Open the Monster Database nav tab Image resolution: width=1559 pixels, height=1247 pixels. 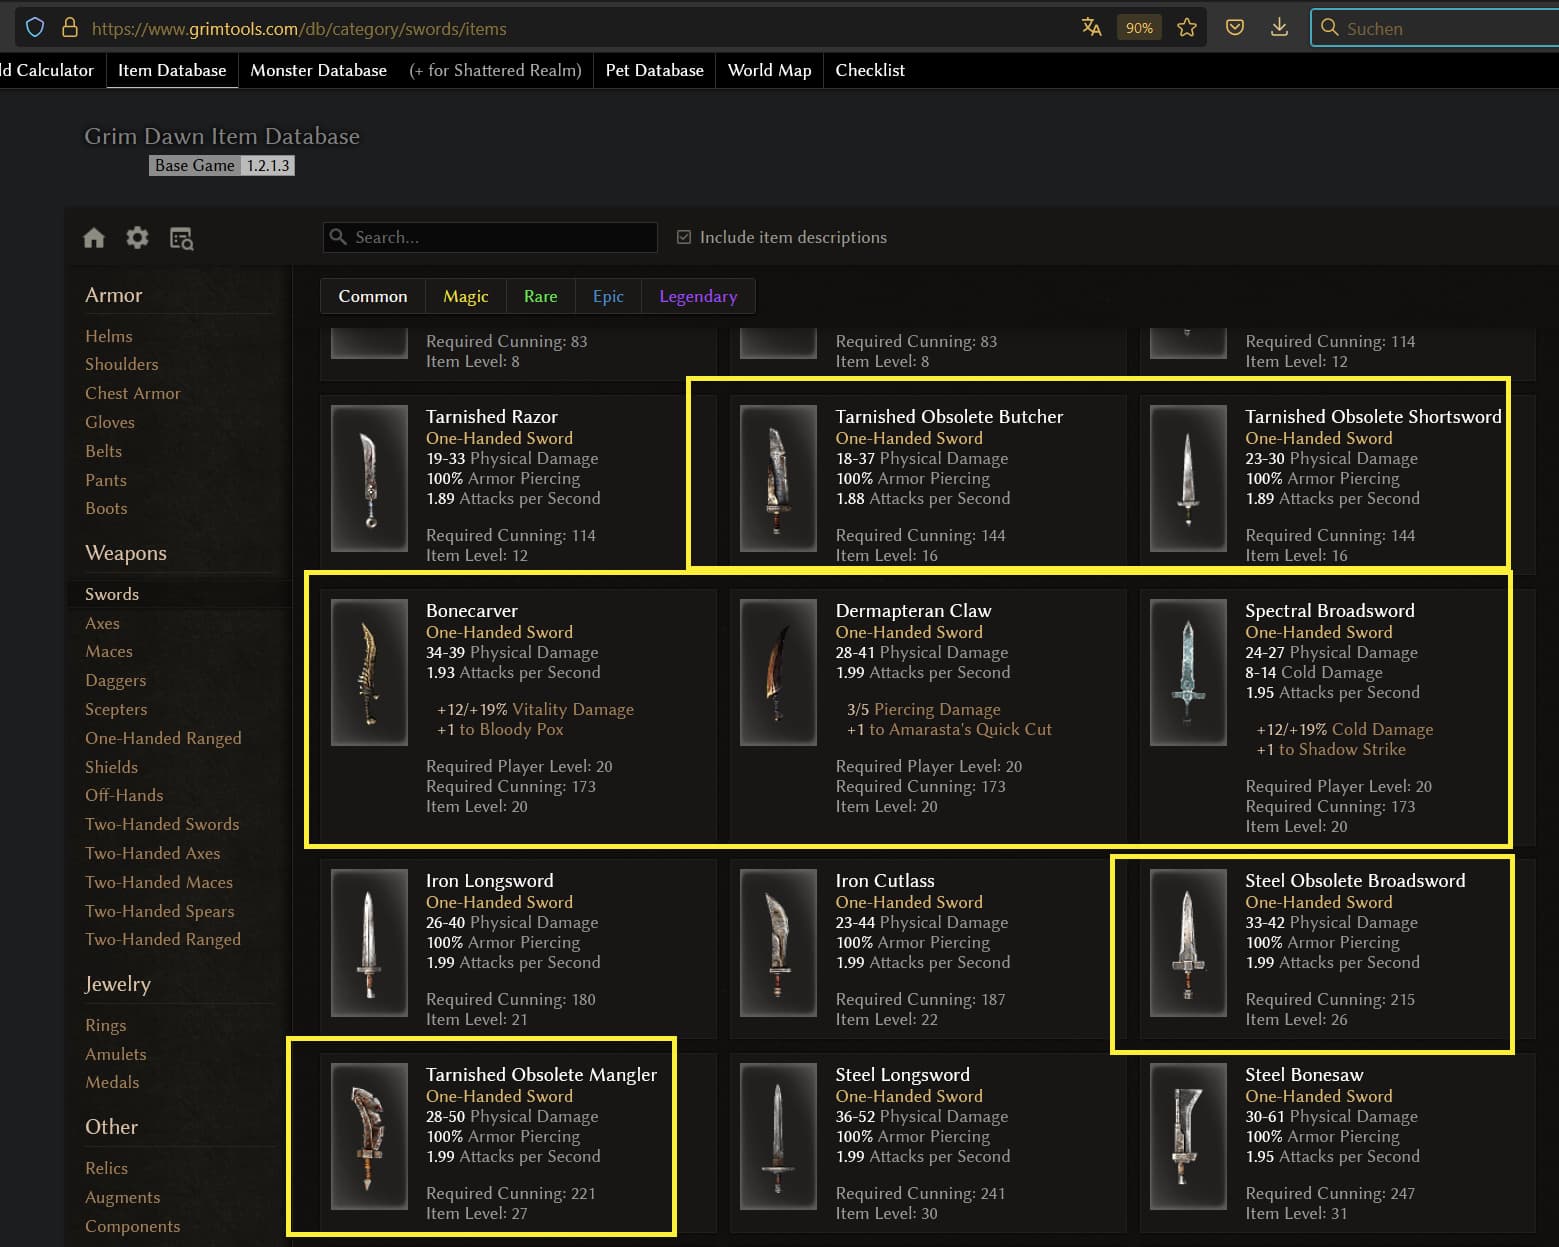[x=318, y=70]
